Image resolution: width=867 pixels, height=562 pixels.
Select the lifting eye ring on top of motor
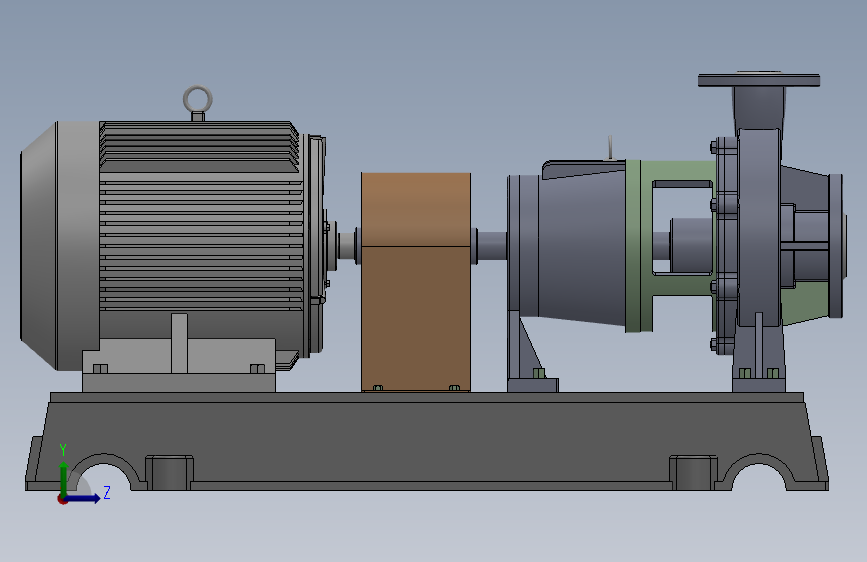(x=197, y=100)
